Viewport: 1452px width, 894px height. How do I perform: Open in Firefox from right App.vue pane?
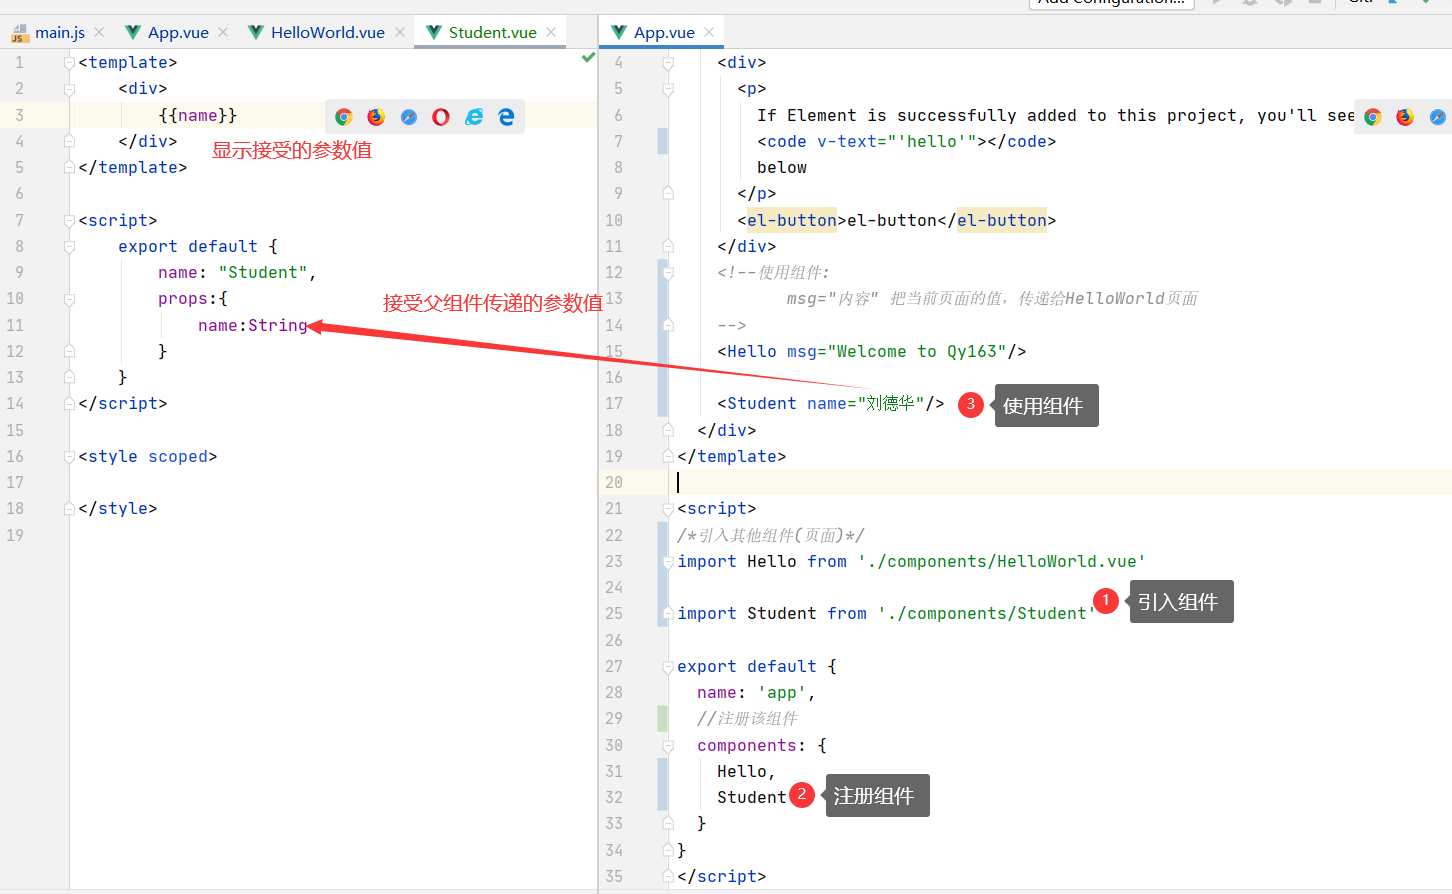[1405, 117]
